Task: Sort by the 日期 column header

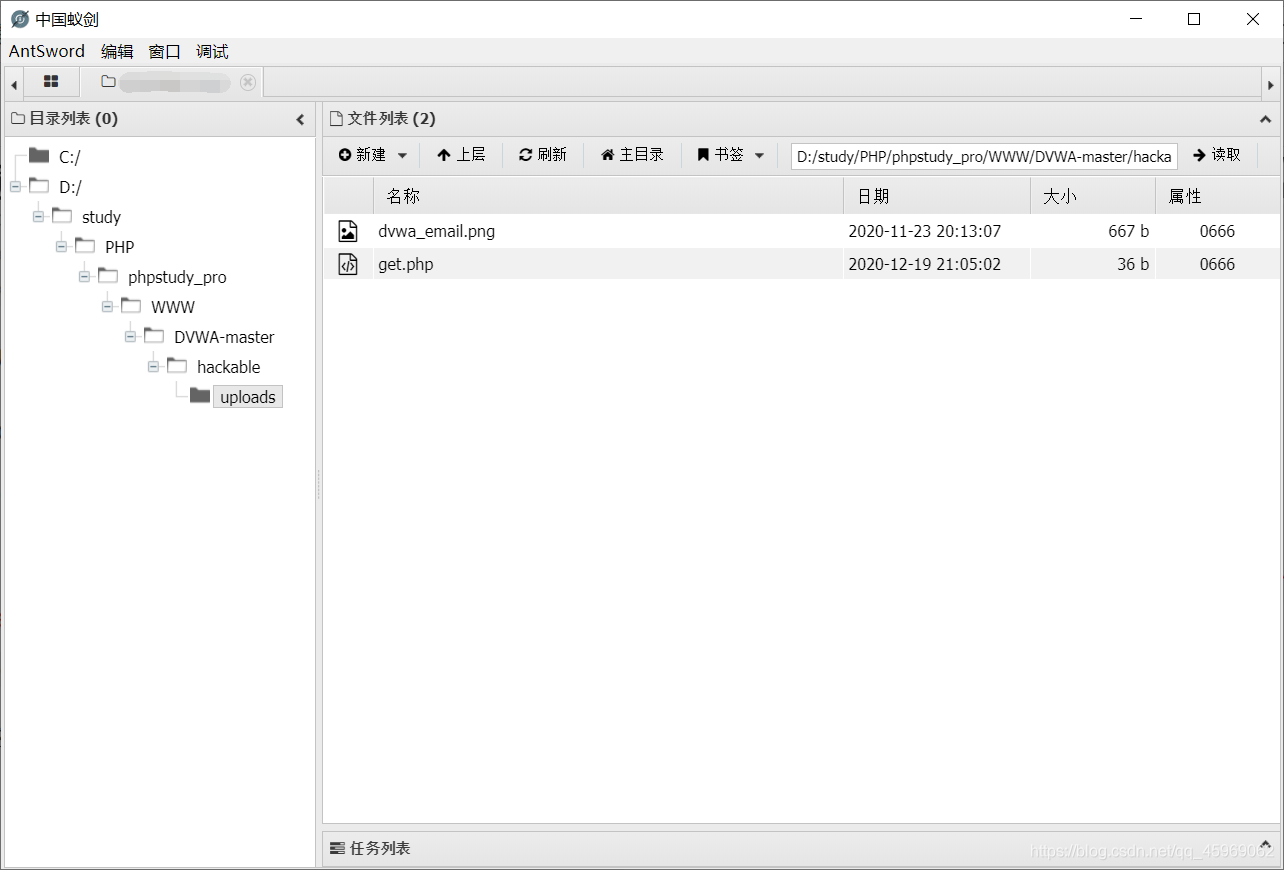Action: click(937, 196)
